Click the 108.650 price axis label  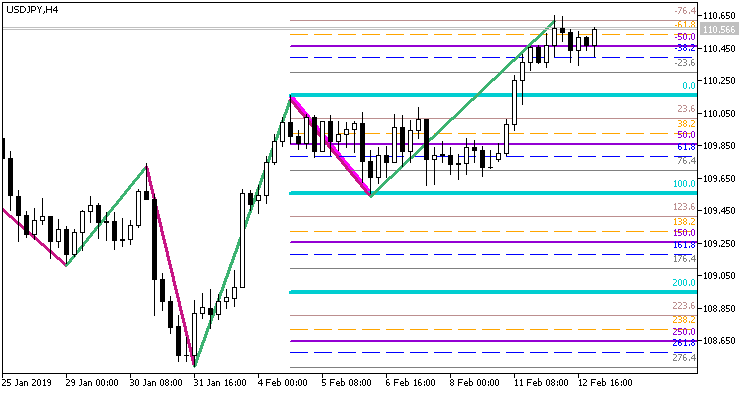point(719,341)
